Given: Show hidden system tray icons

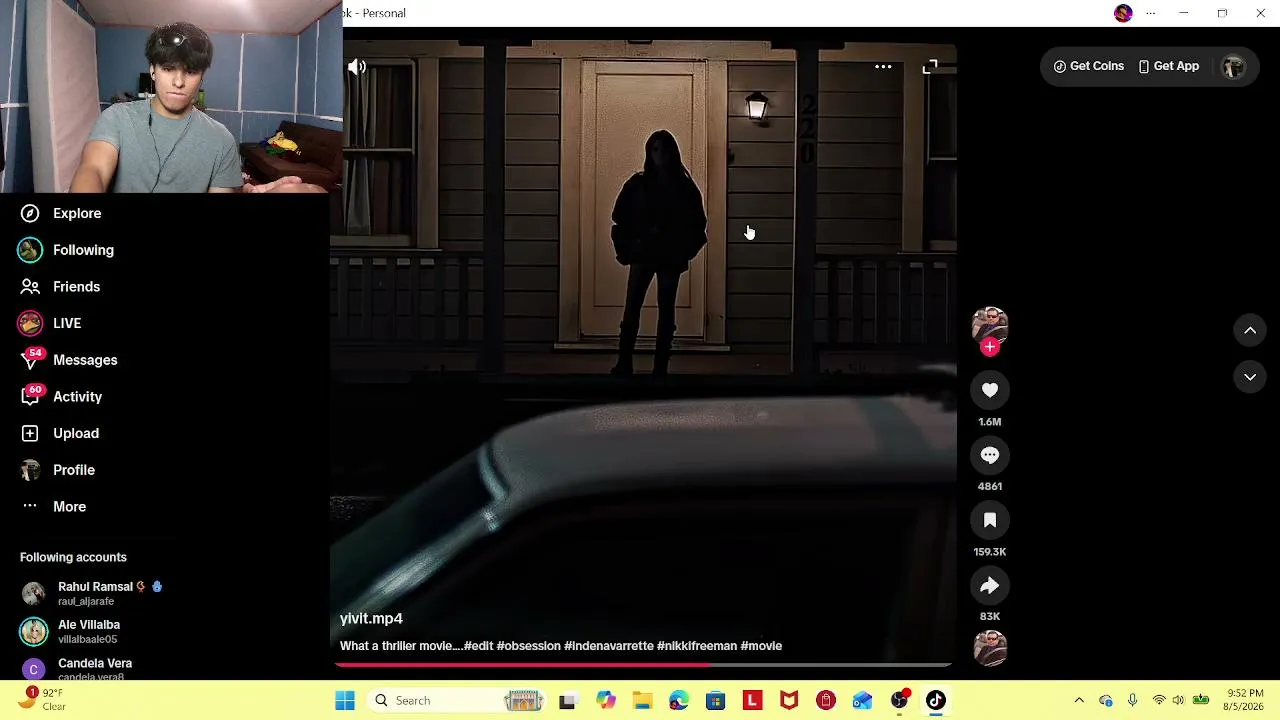Looking at the screenshot, I should coord(1079,700).
